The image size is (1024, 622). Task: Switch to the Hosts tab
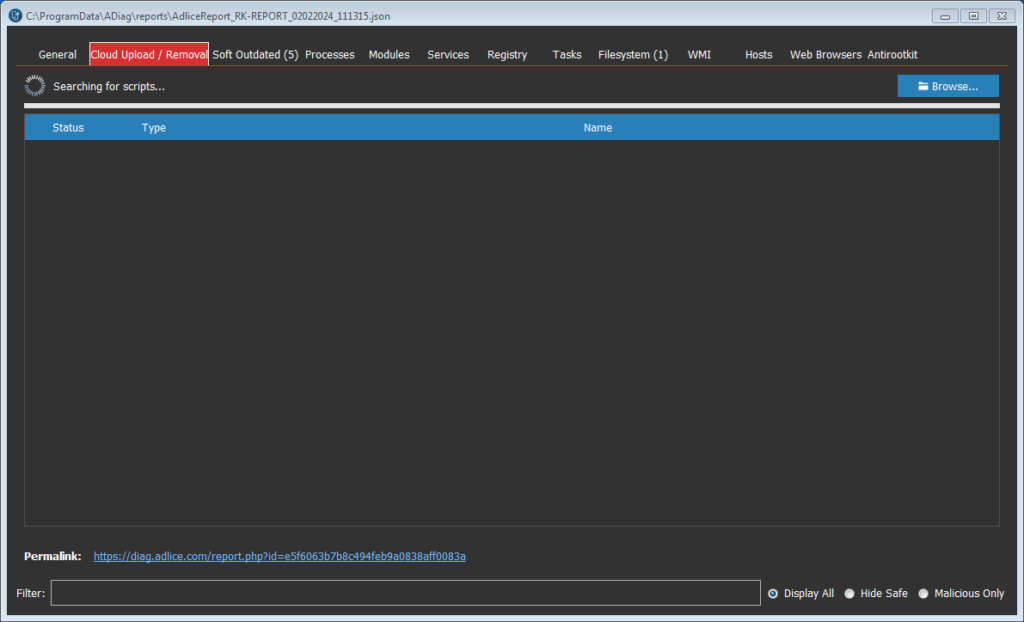coord(758,55)
